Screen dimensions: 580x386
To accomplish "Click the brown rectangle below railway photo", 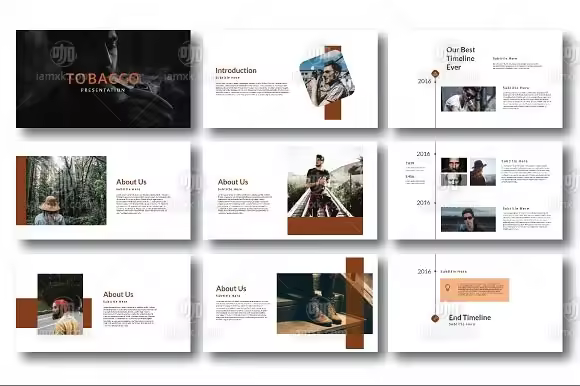I will coord(325,226).
